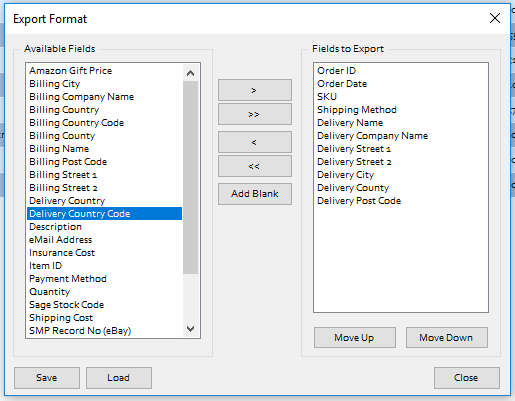Save the export format
The width and height of the screenshot is (515, 401).
pyautogui.click(x=47, y=378)
